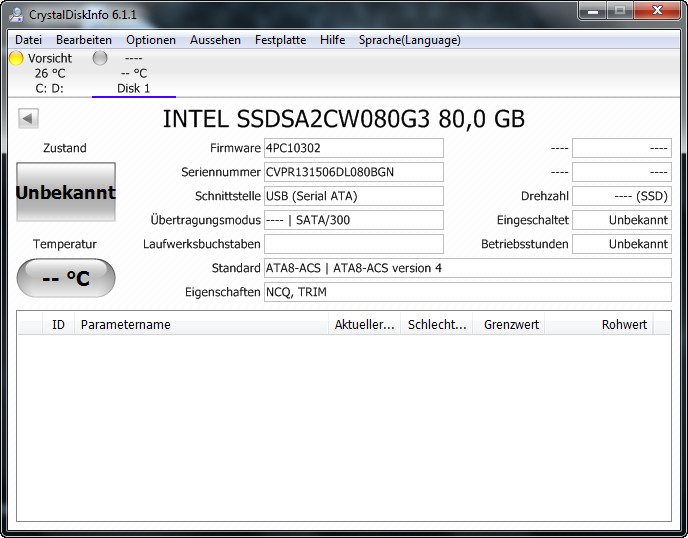This screenshot has width=688, height=538.
Task: Click the ID column header
Action: [58, 325]
